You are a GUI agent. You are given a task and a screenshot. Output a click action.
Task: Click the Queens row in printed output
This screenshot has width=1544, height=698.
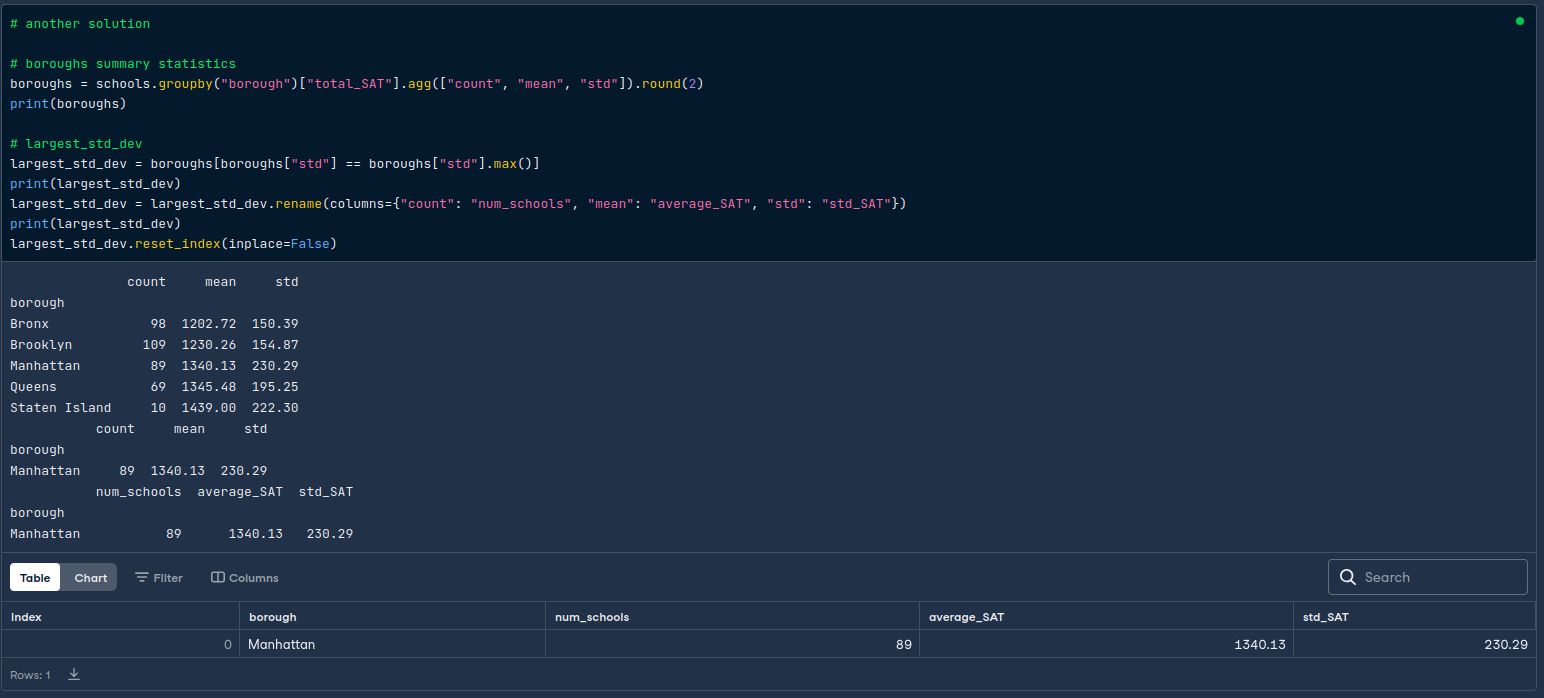(x=154, y=387)
